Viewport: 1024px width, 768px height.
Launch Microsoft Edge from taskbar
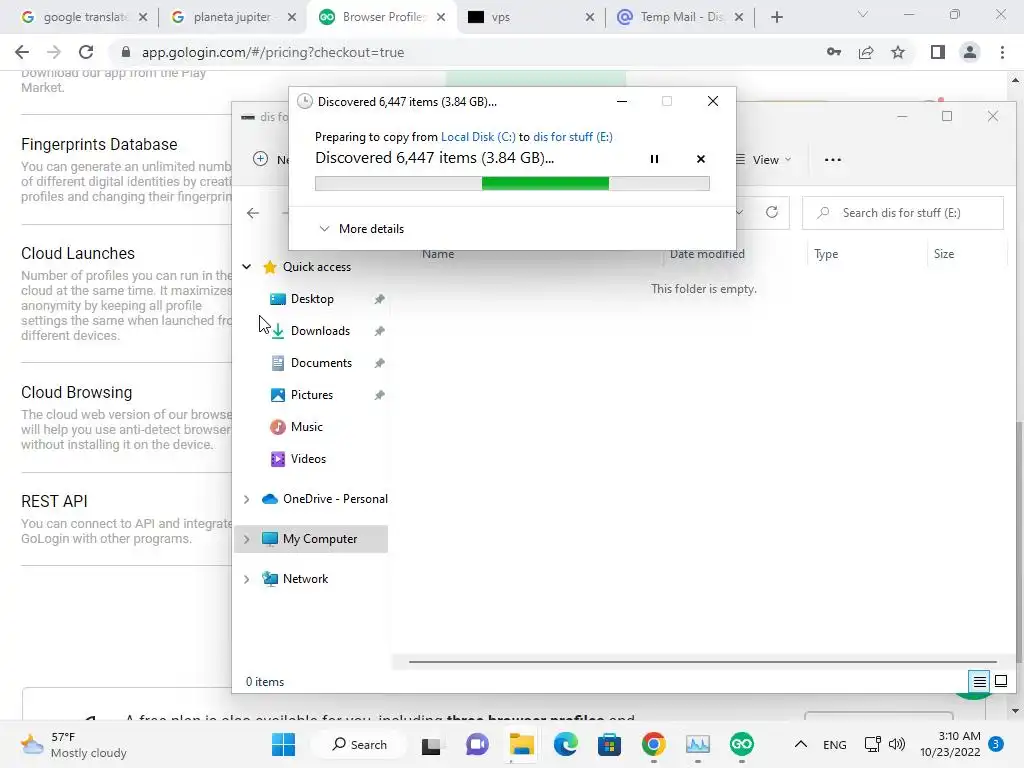click(x=566, y=744)
